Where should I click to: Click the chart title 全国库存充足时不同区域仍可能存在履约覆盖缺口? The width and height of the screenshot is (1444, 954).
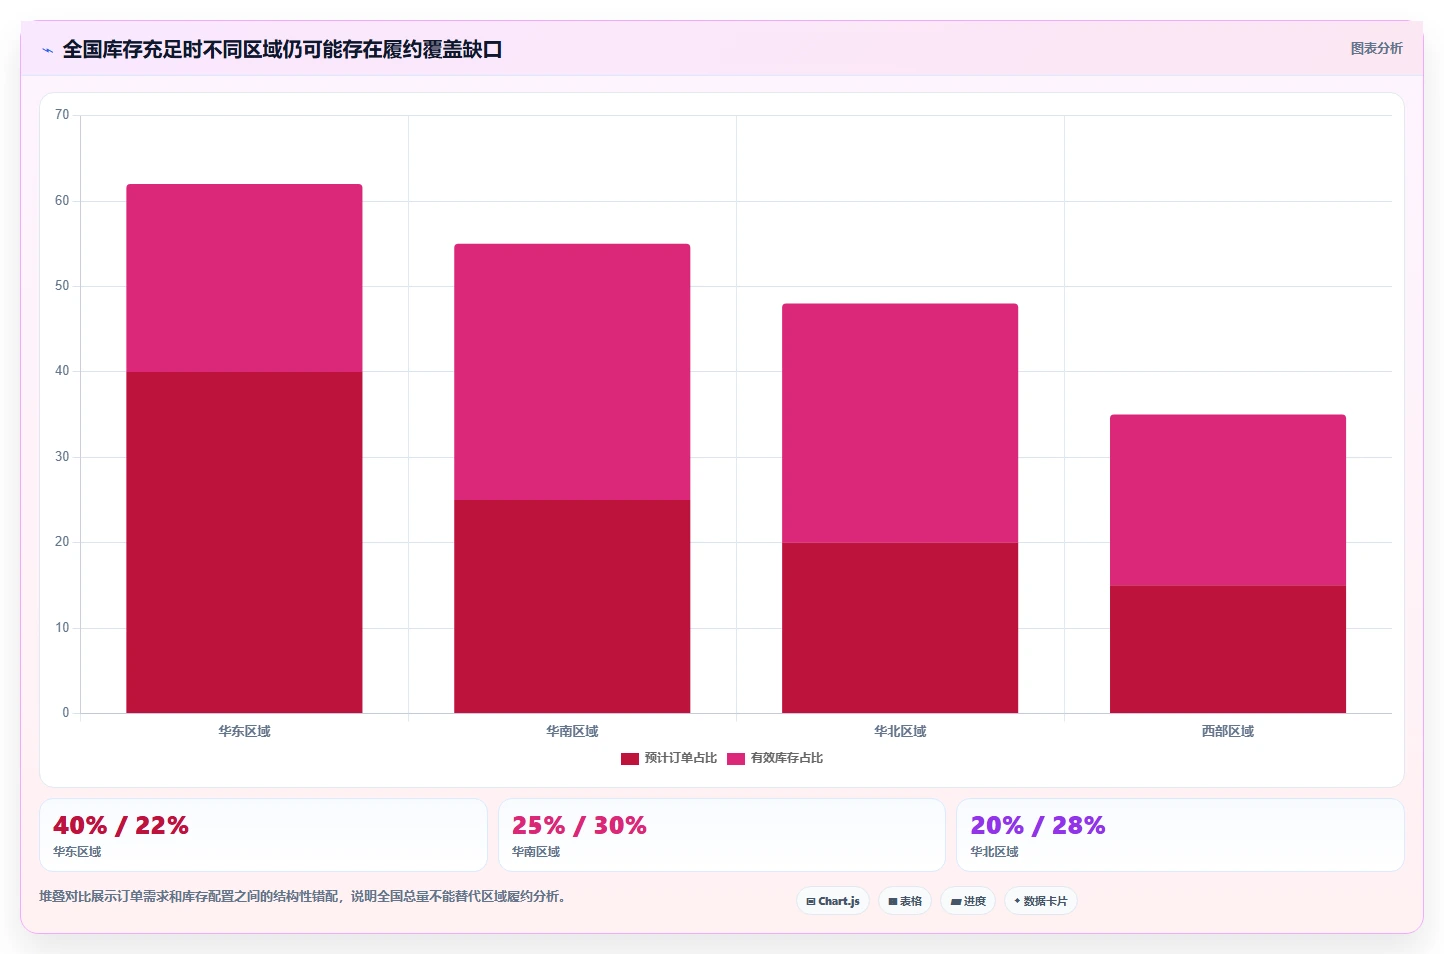pyautogui.click(x=282, y=49)
